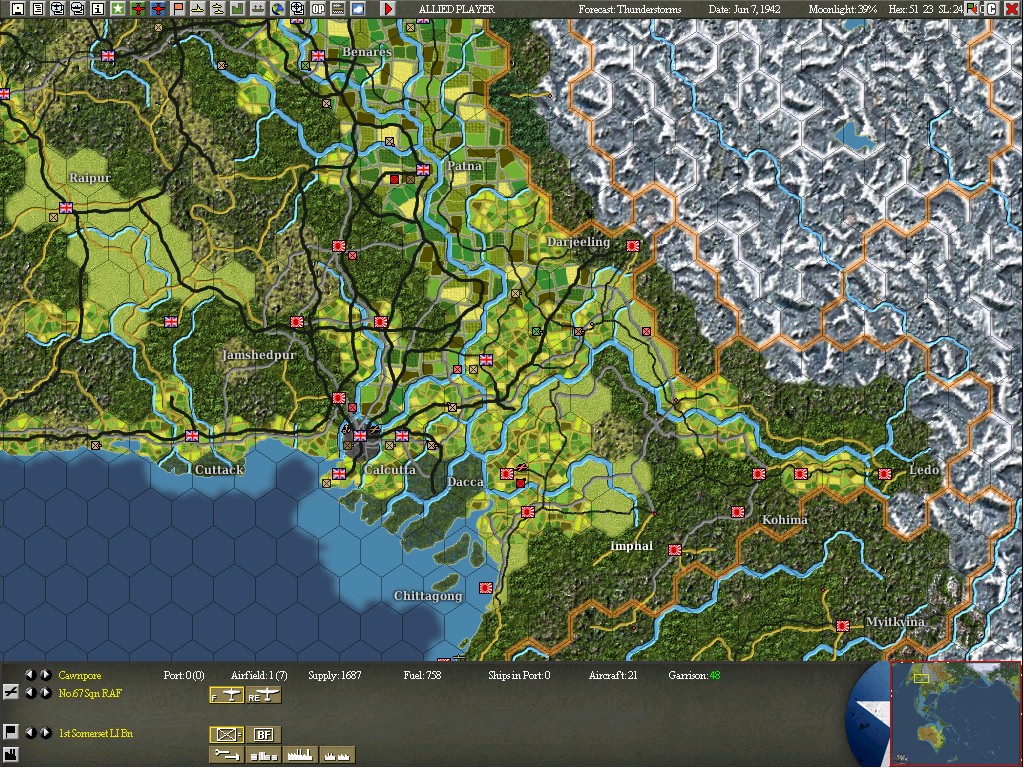Open the info 'i' toolbar icon
This screenshot has width=1024, height=768.
pyautogui.click(x=97, y=8)
